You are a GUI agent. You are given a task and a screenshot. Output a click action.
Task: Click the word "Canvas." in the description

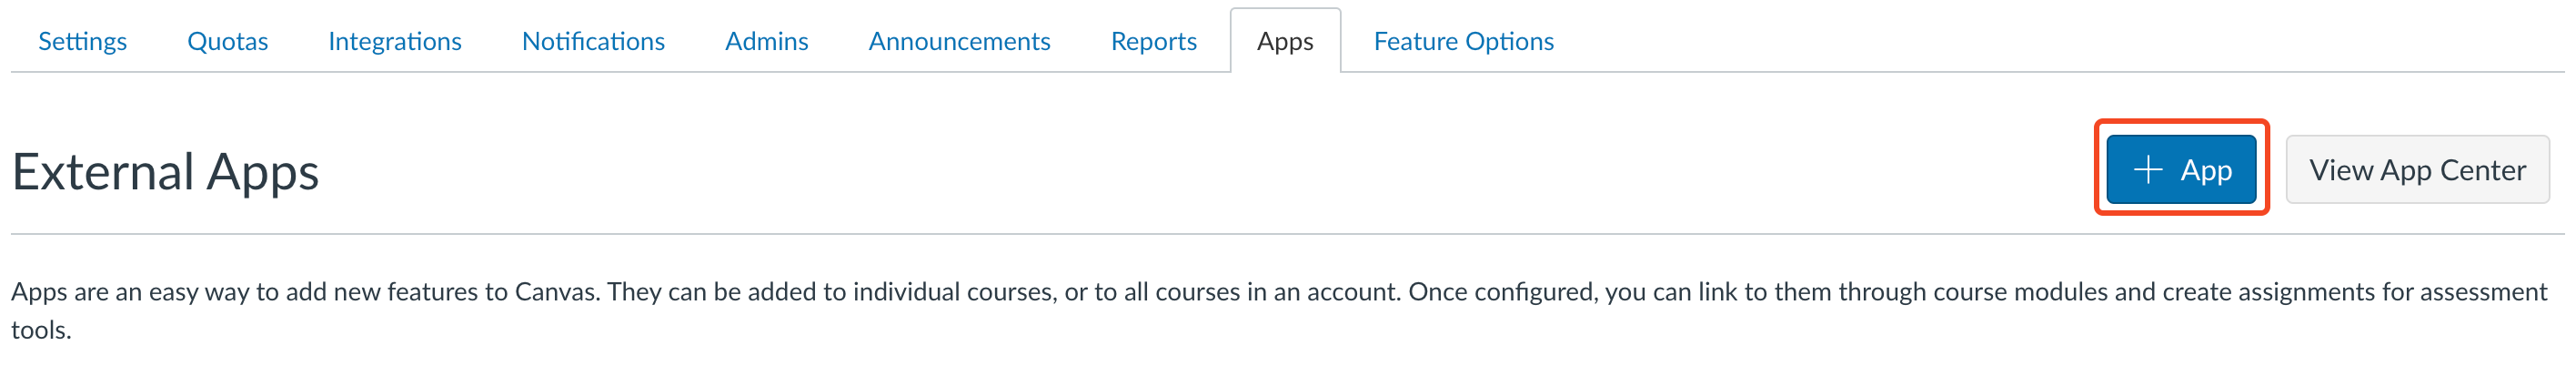(x=557, y=292)
